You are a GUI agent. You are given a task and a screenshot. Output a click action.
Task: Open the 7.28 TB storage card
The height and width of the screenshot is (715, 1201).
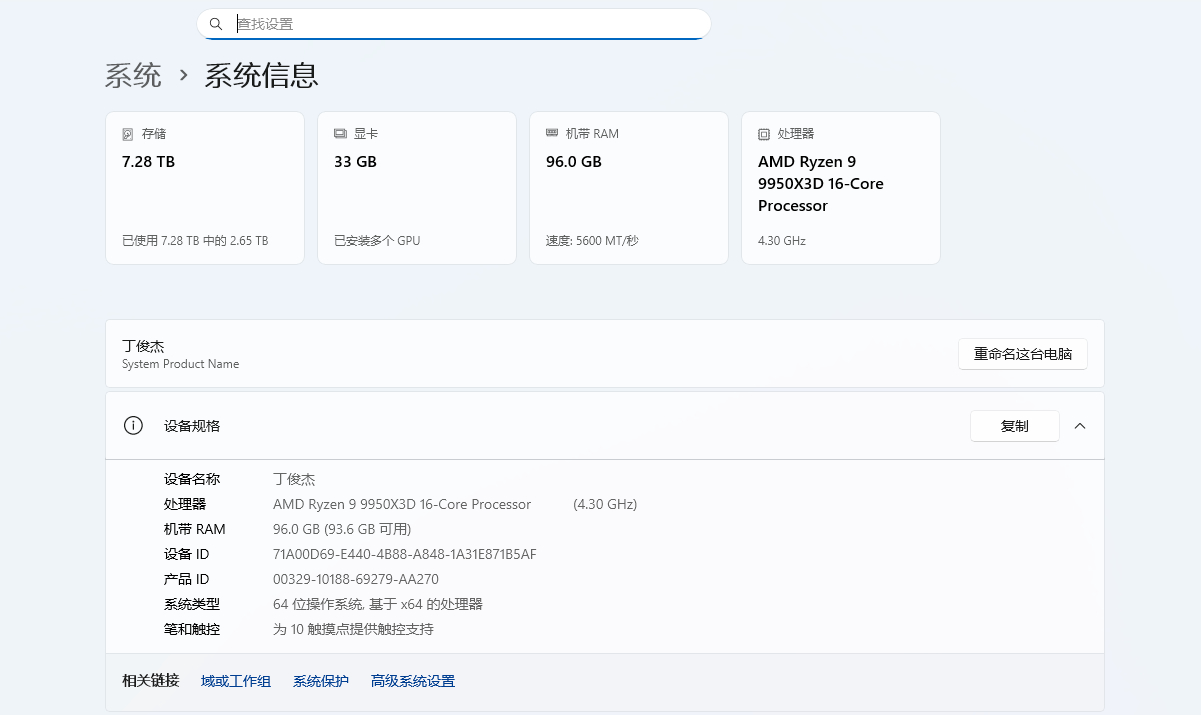tap(204, 187)
